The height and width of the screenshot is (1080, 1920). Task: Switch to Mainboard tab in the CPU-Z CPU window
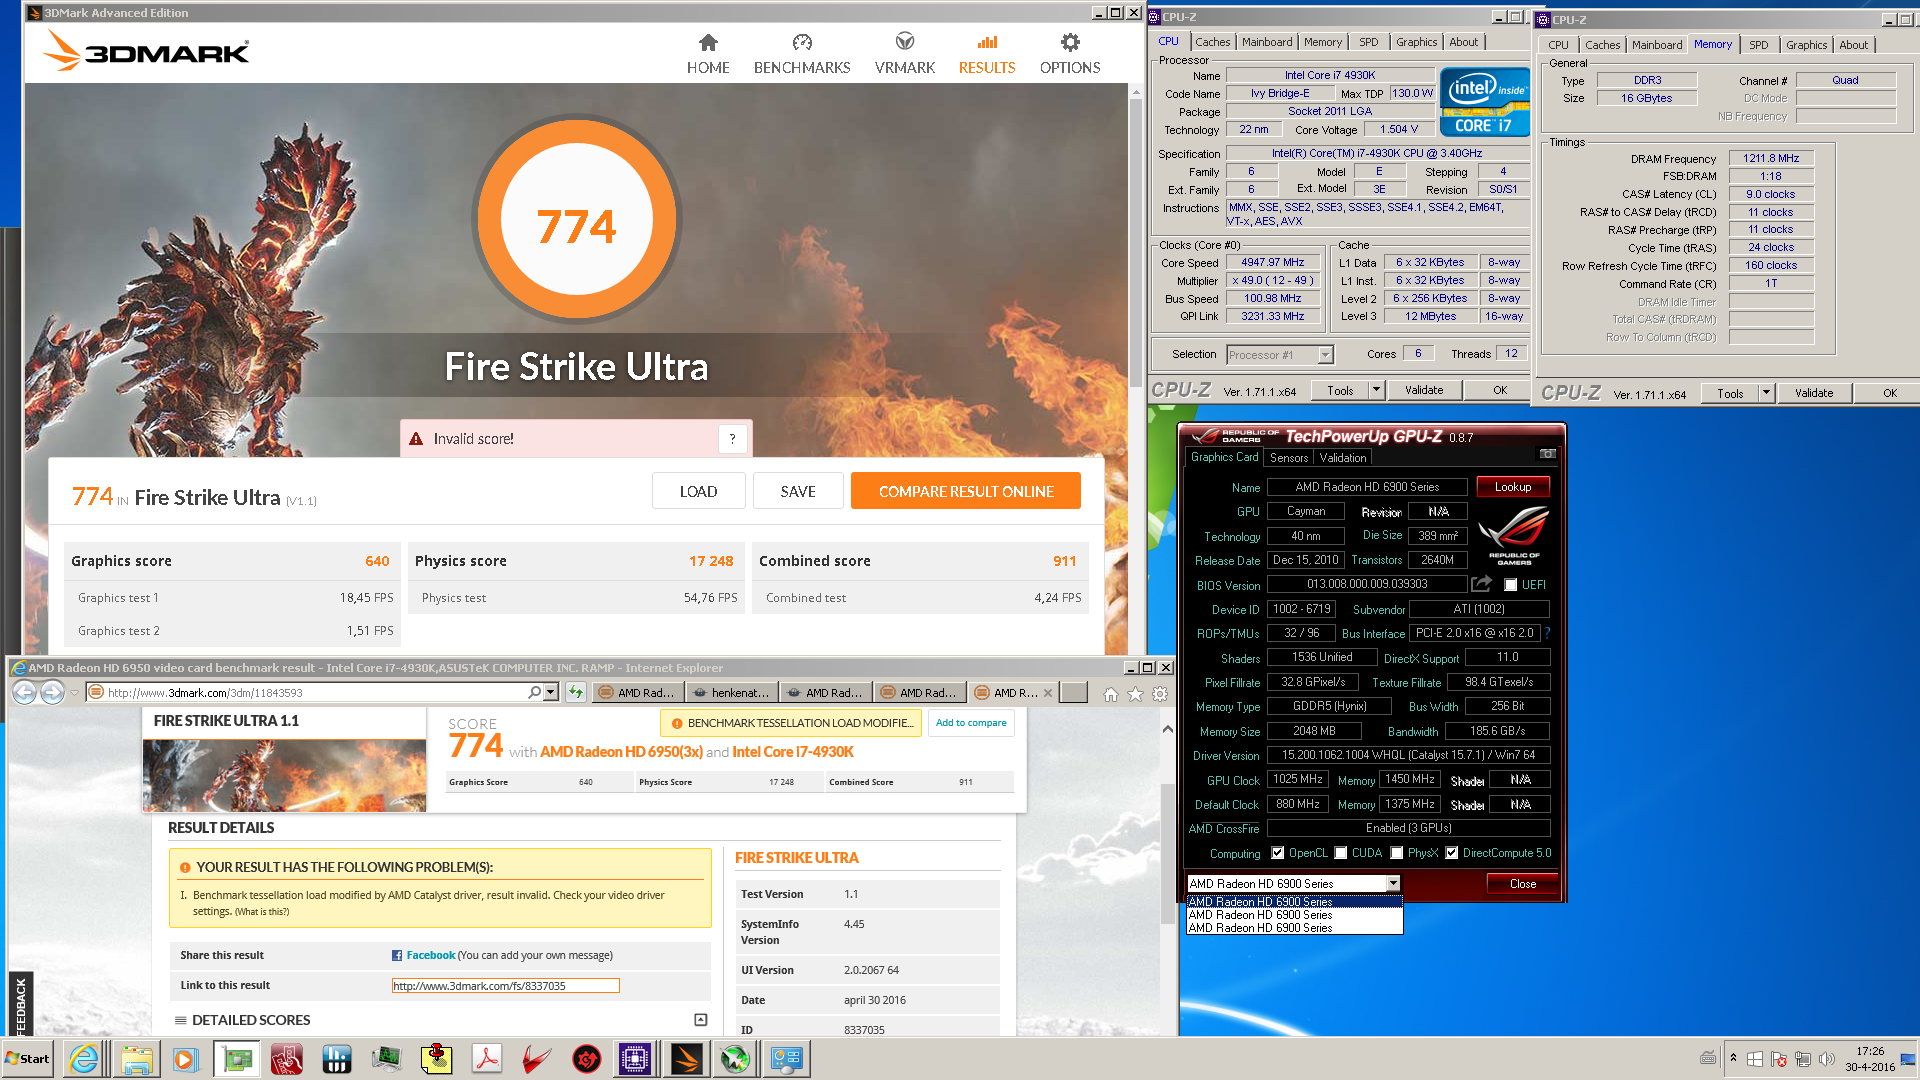tap(1267, 42)
